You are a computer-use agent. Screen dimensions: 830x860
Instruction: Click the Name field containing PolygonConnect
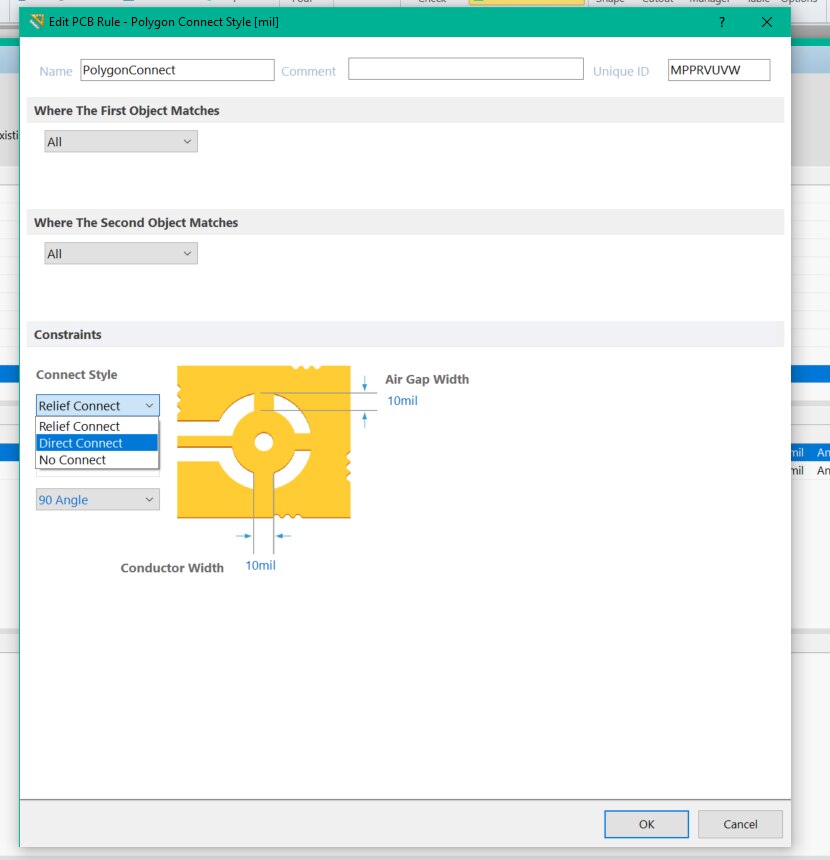177,70
